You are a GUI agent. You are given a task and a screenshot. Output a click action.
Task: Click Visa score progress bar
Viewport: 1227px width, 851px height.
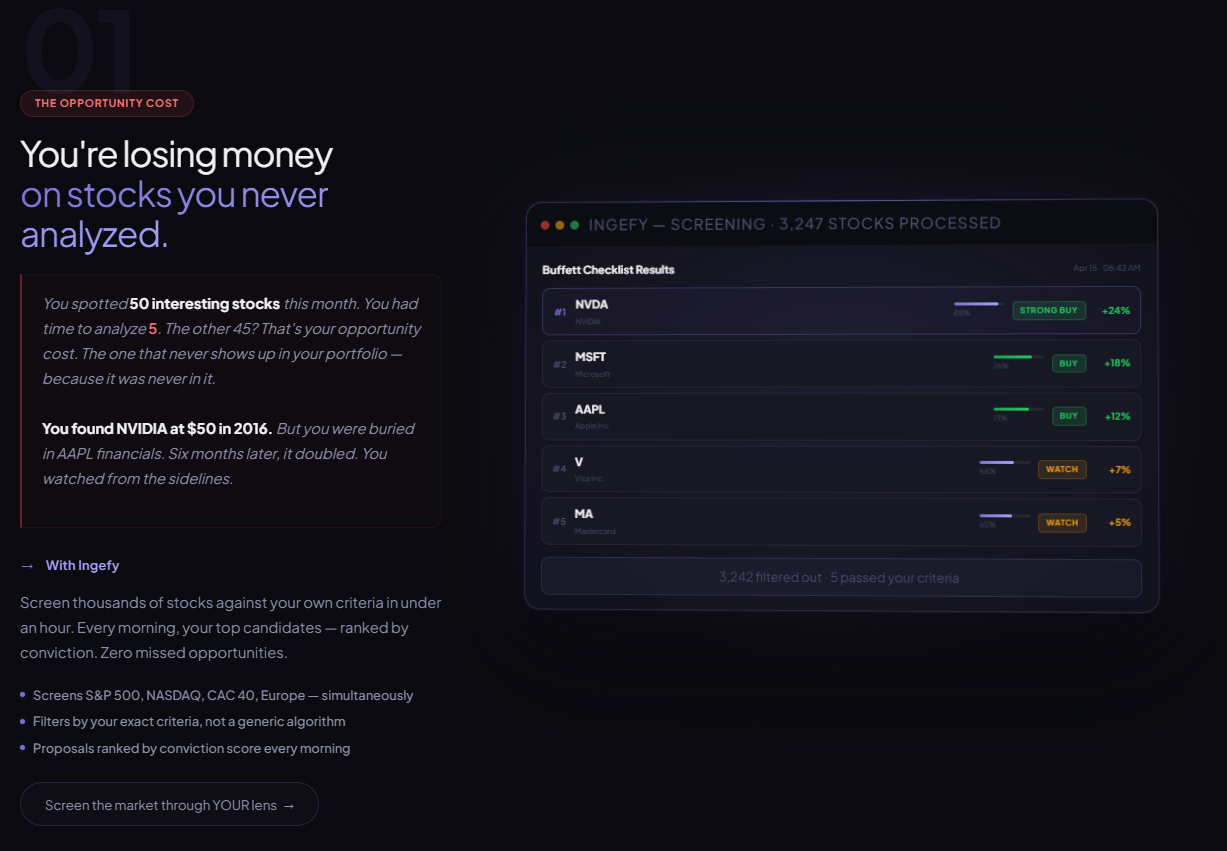point(1004,462)
